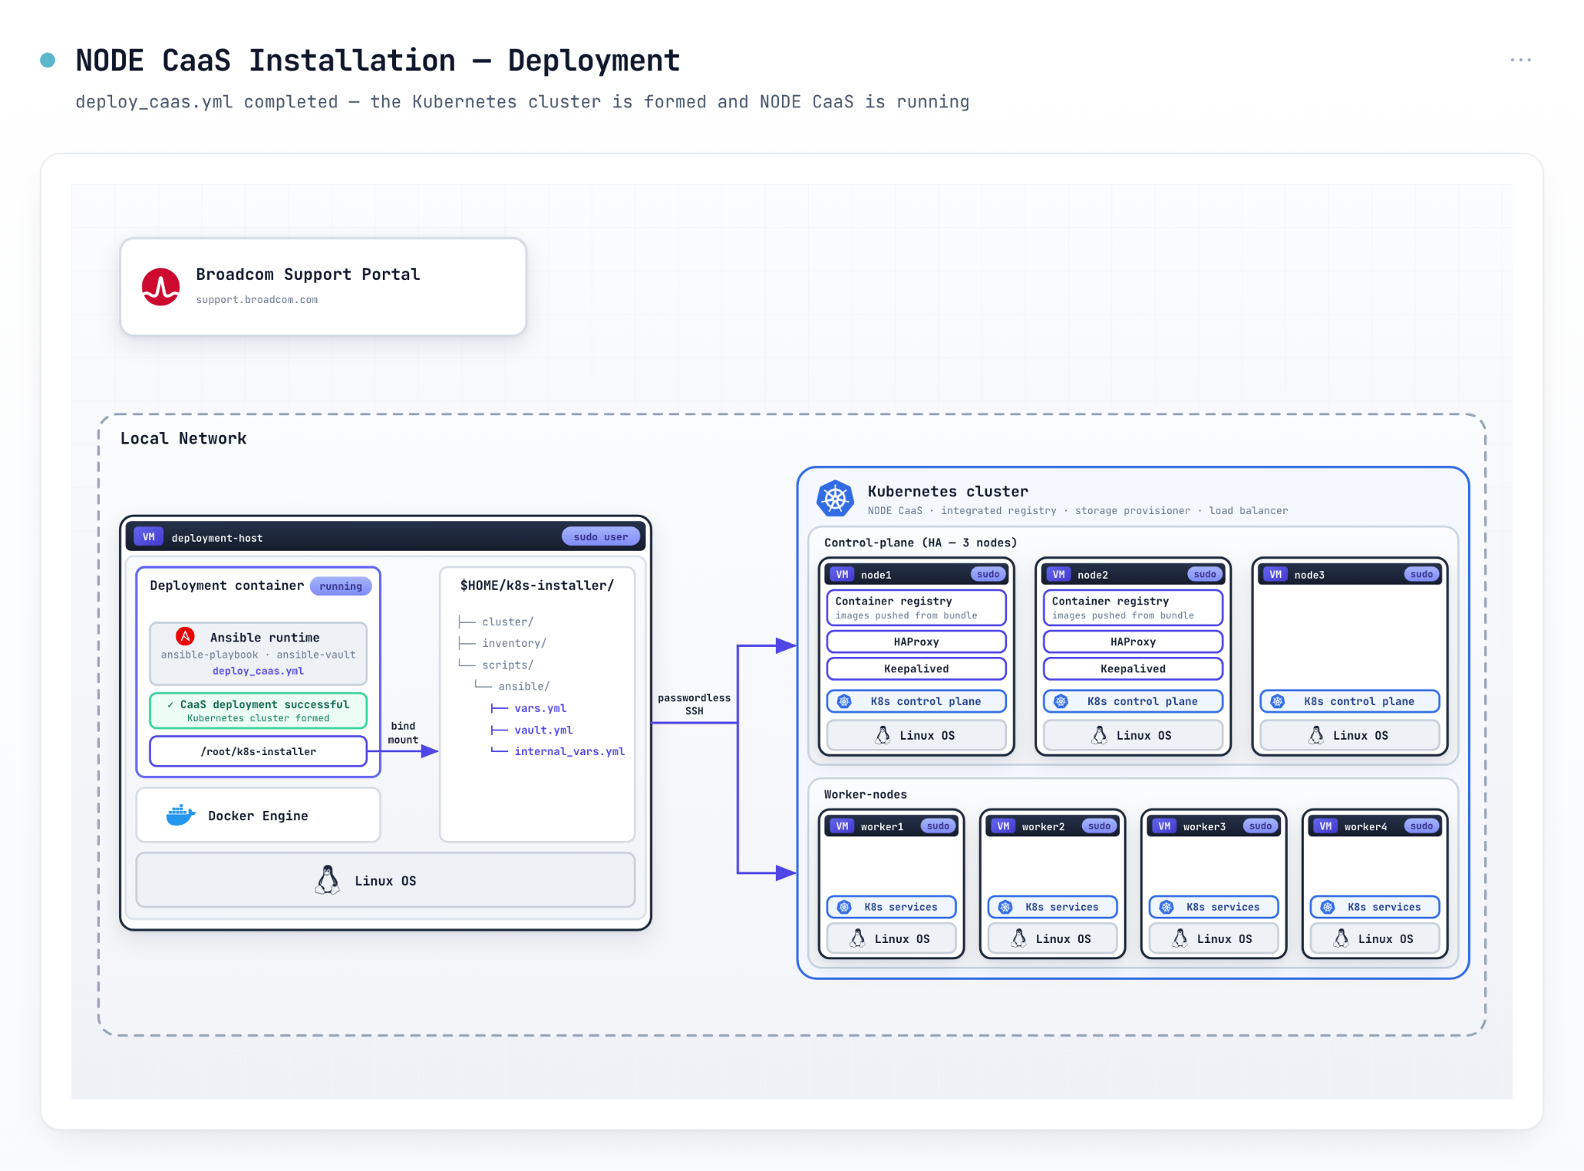This screenshot has width=1584, height=1171.
Task: Click the blue status dot beside title
Action: [47, 60]
